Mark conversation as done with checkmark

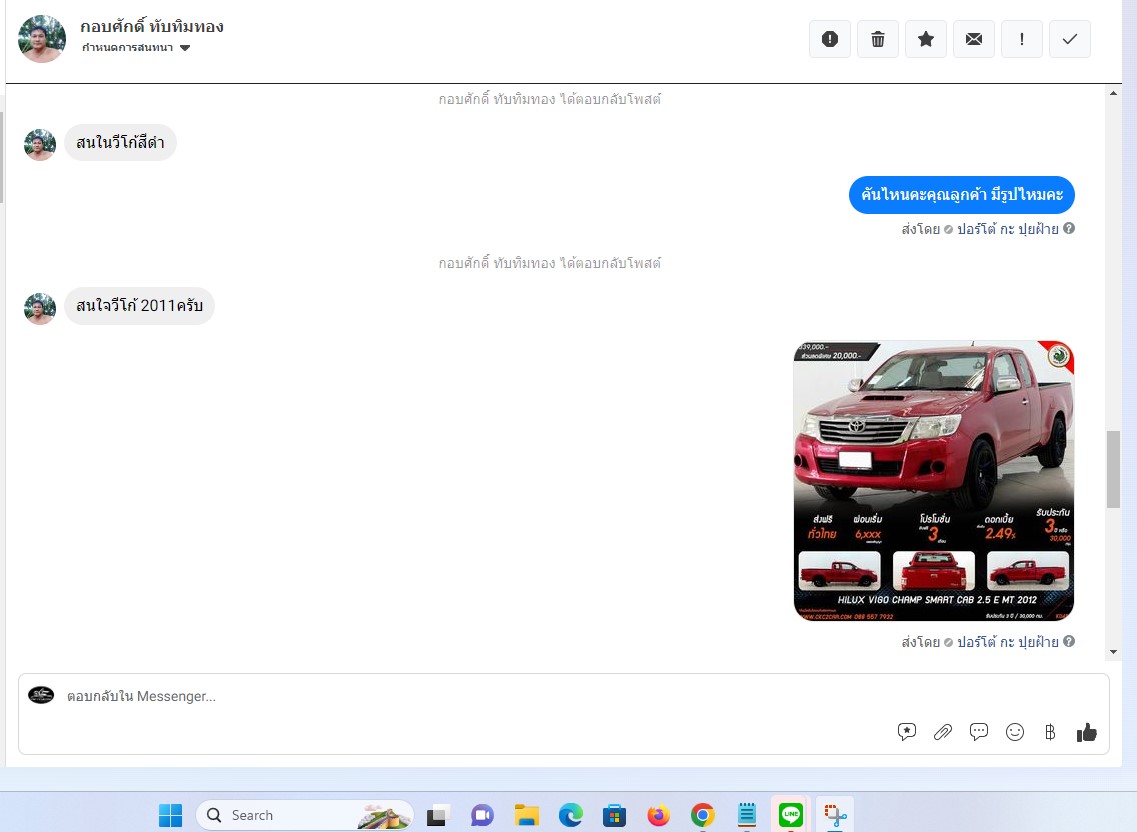coord(1070,39)
